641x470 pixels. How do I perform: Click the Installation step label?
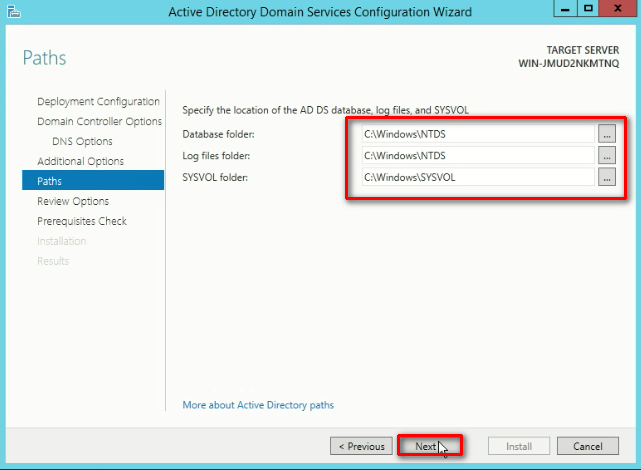[62, 241]
